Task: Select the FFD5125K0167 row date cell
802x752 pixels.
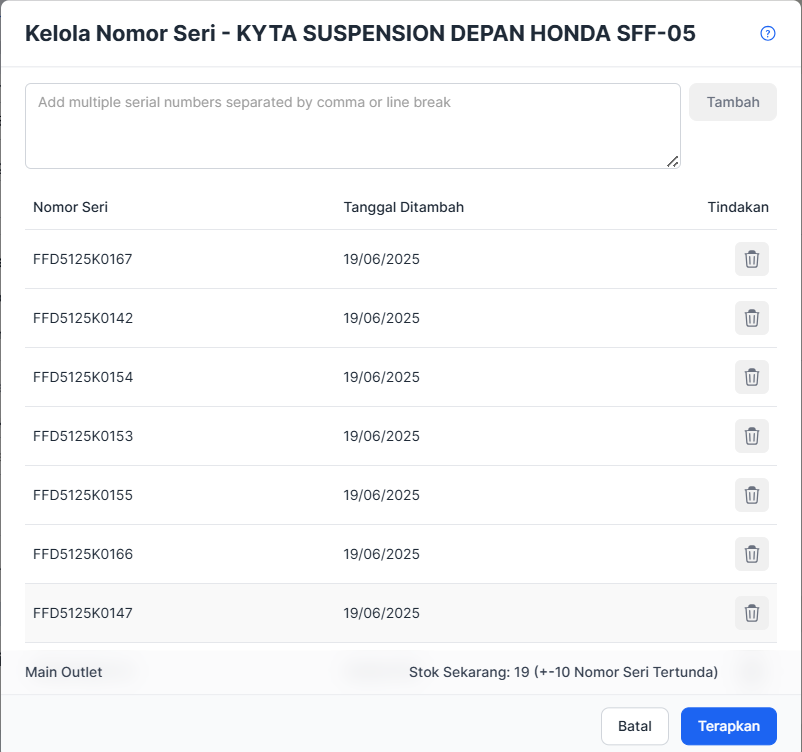Action: point(381,259)
